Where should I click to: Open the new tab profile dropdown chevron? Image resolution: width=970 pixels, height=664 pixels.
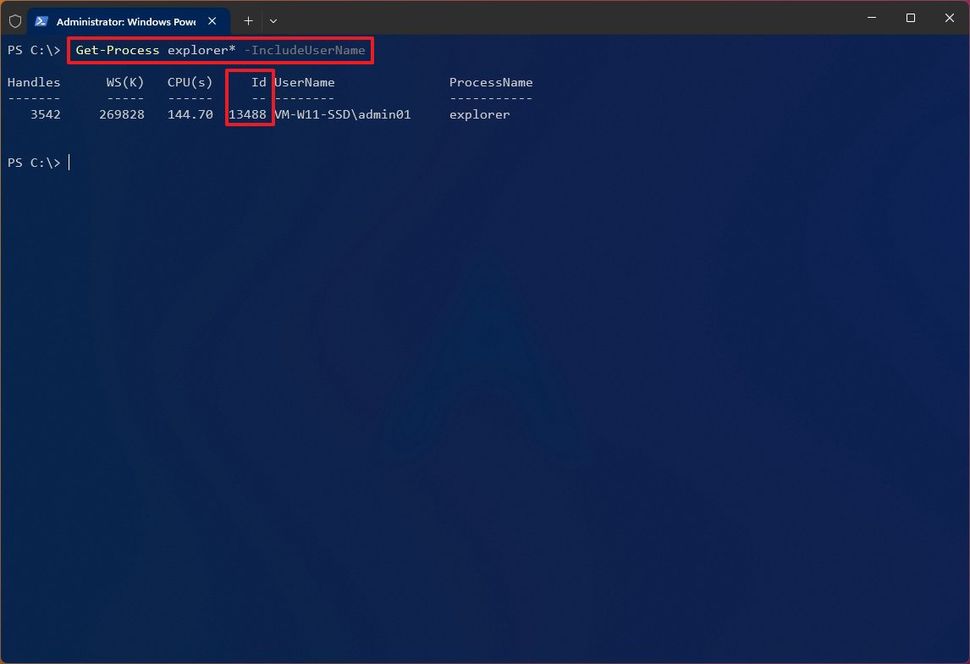pos(273,21)
